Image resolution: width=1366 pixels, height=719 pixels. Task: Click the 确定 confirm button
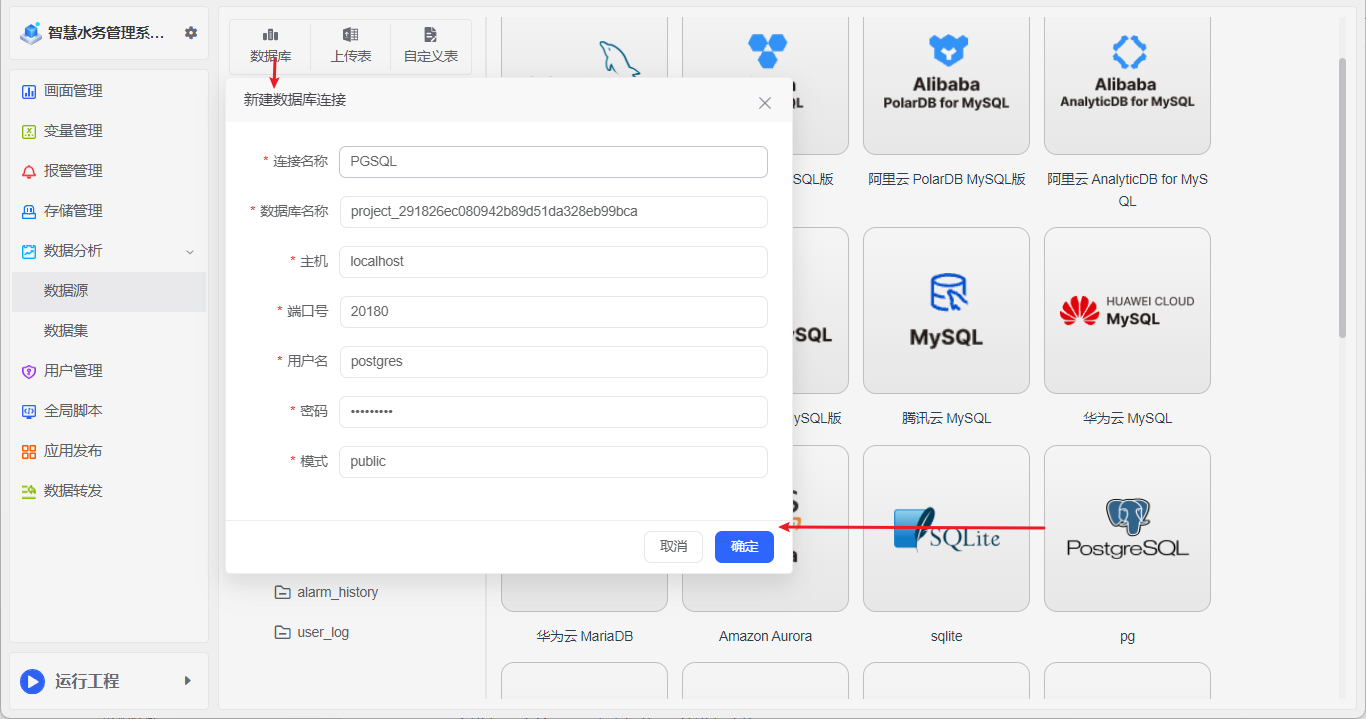point(743,546)
